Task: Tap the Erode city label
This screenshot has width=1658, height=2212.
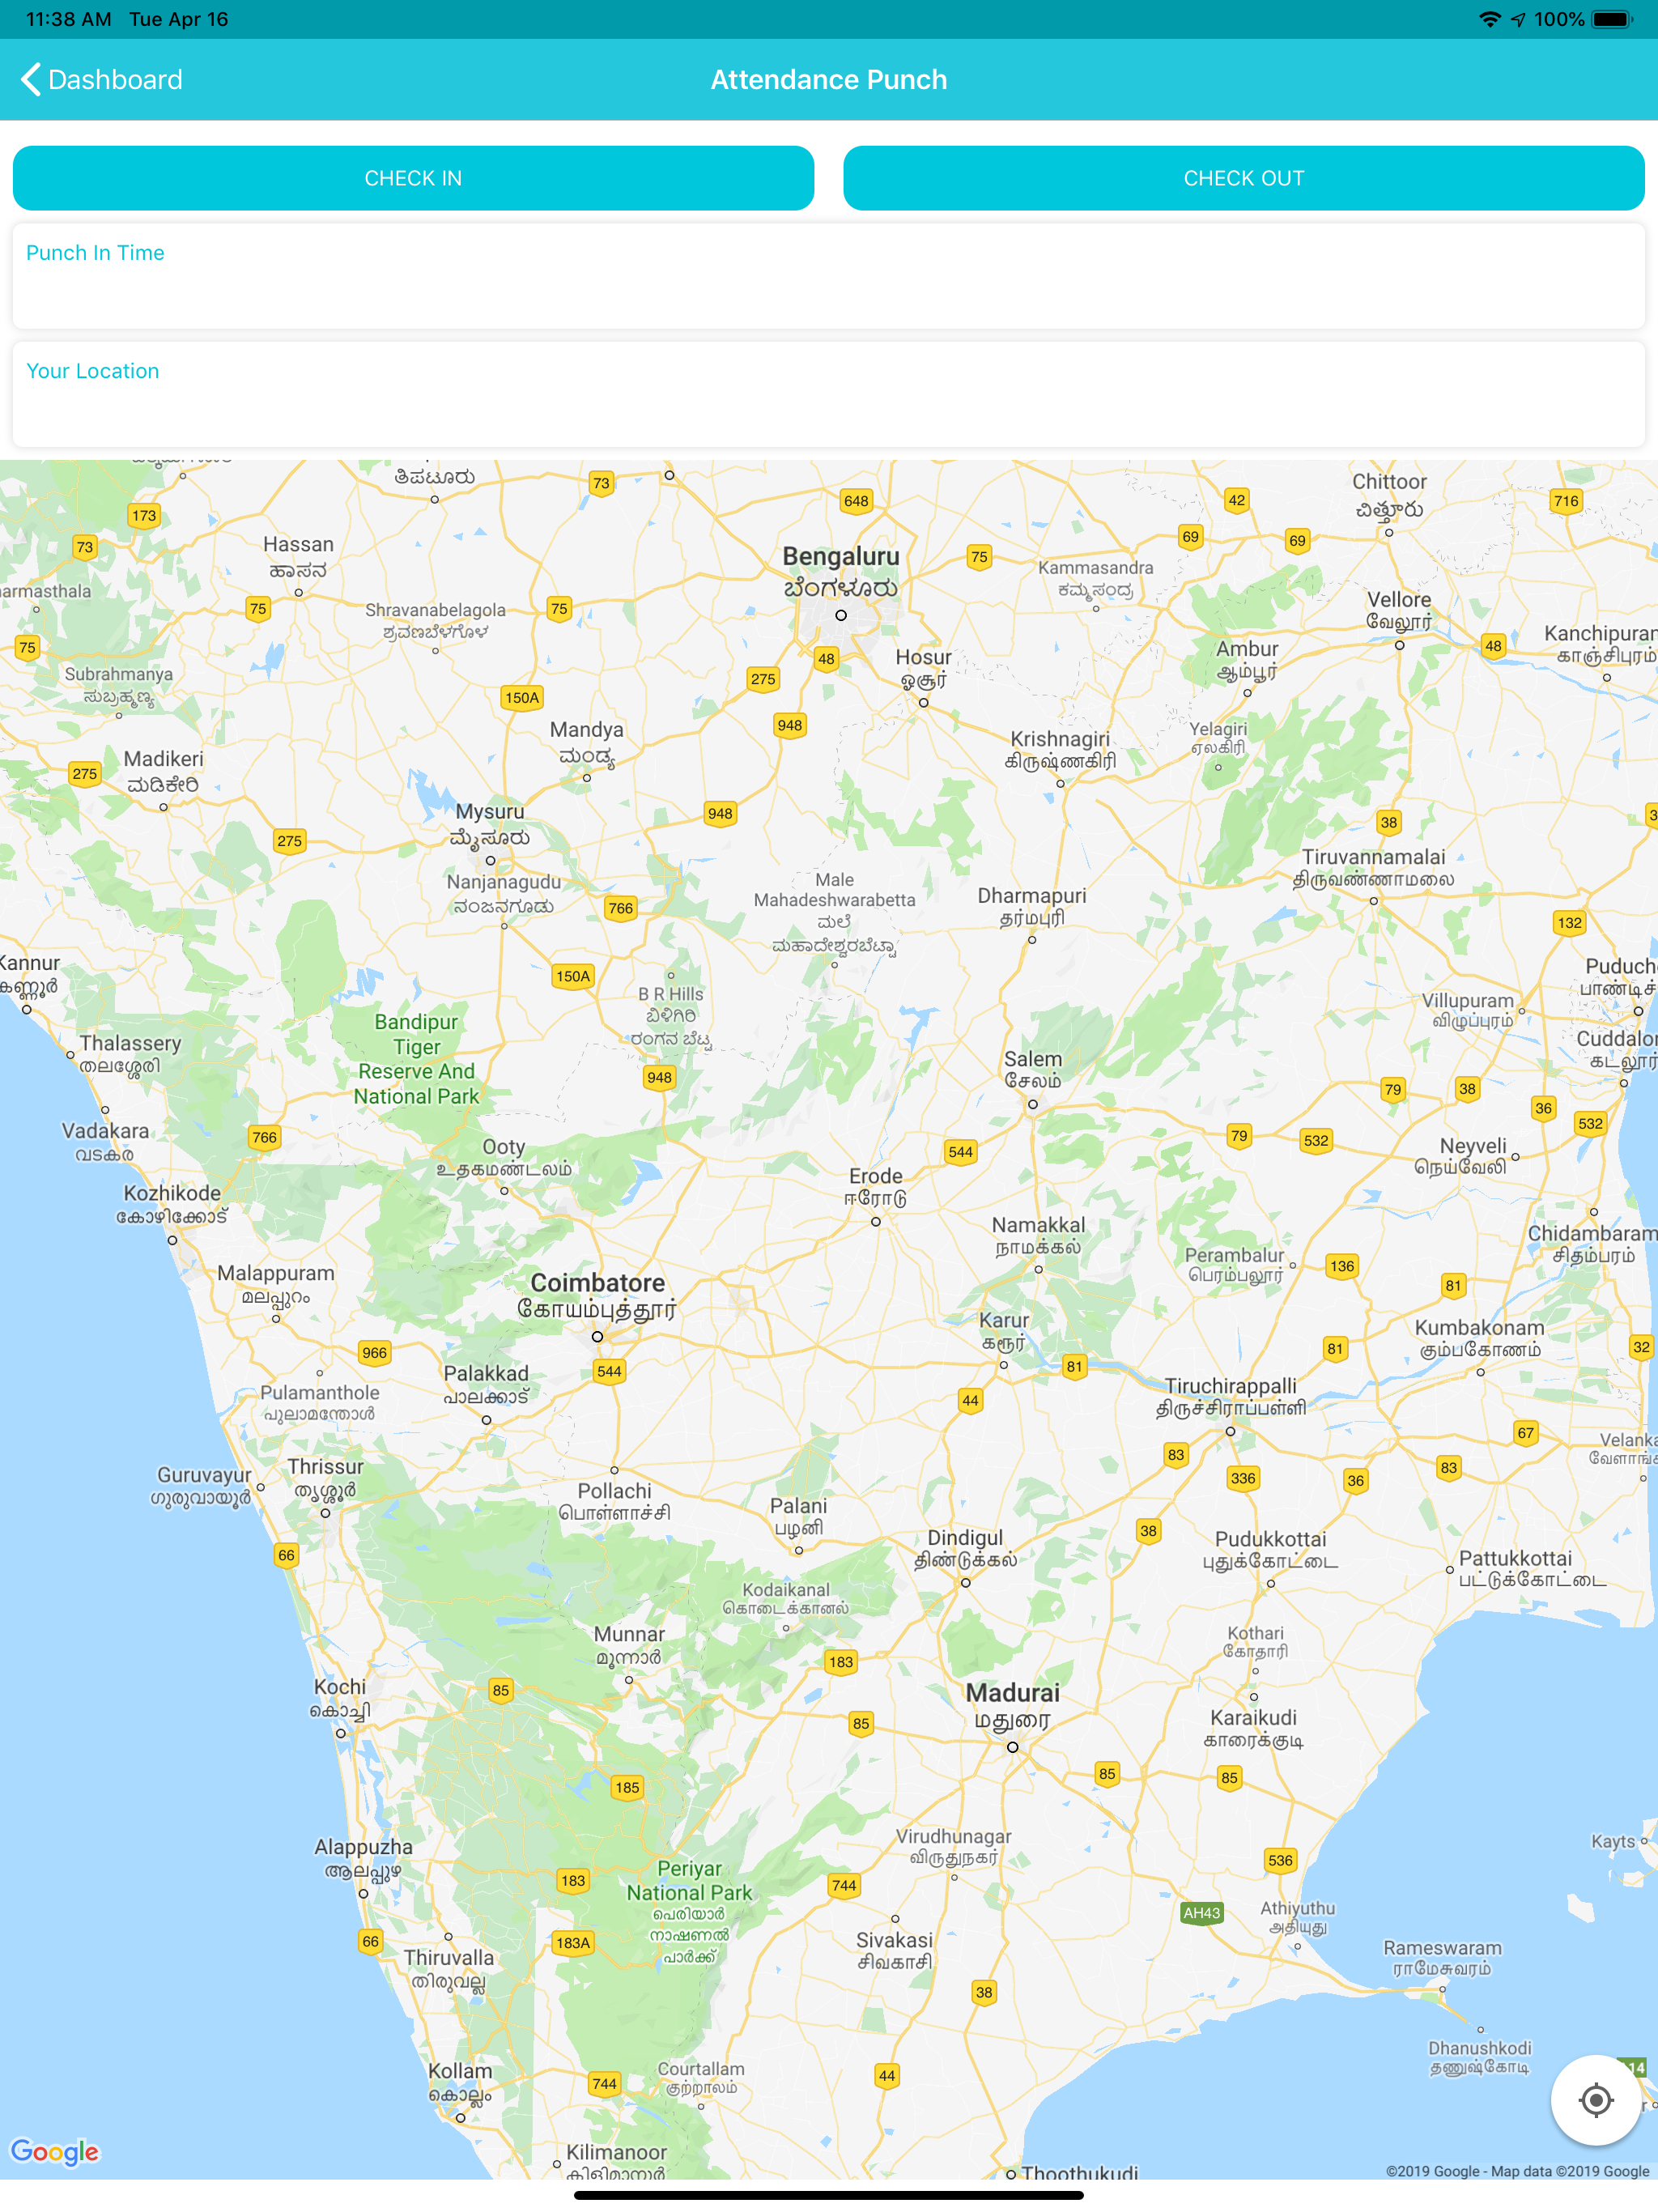Action: click(x=876, y=1187)
